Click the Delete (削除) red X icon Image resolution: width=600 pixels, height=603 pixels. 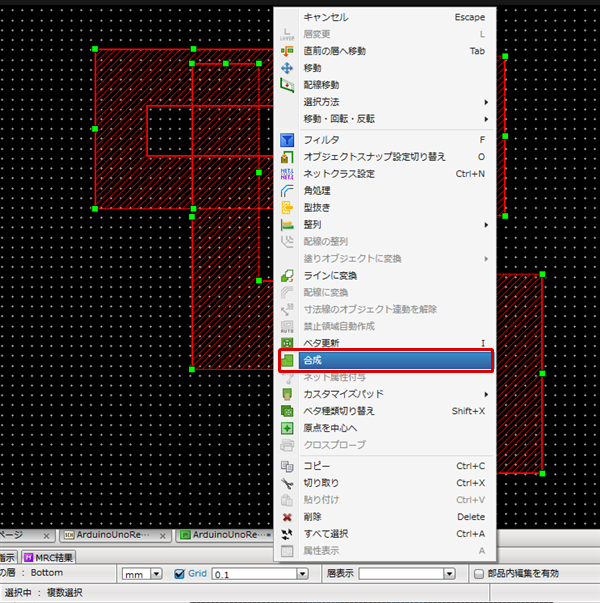coord(287,517)
